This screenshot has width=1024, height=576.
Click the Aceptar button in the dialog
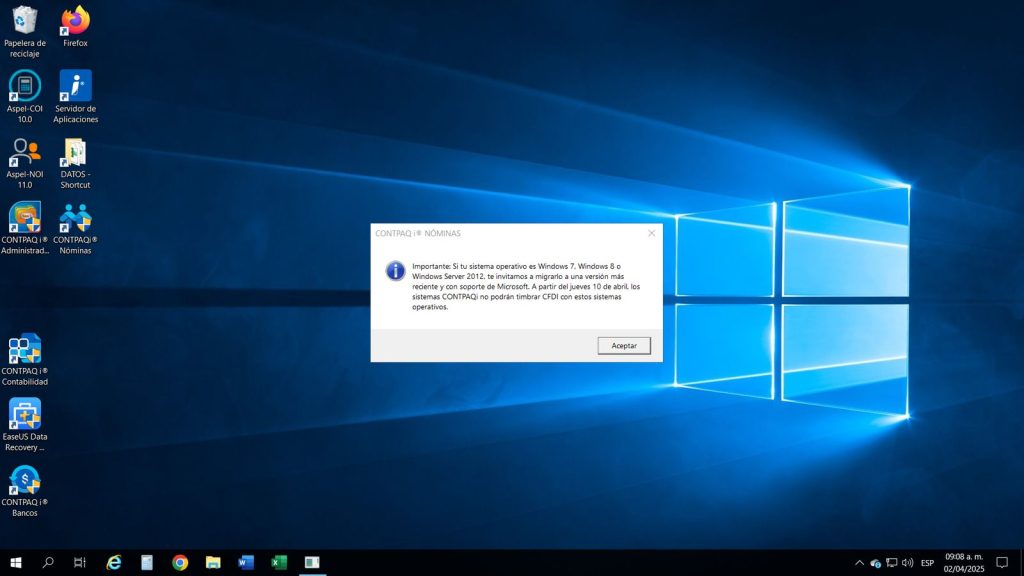(x=624, y=345)
